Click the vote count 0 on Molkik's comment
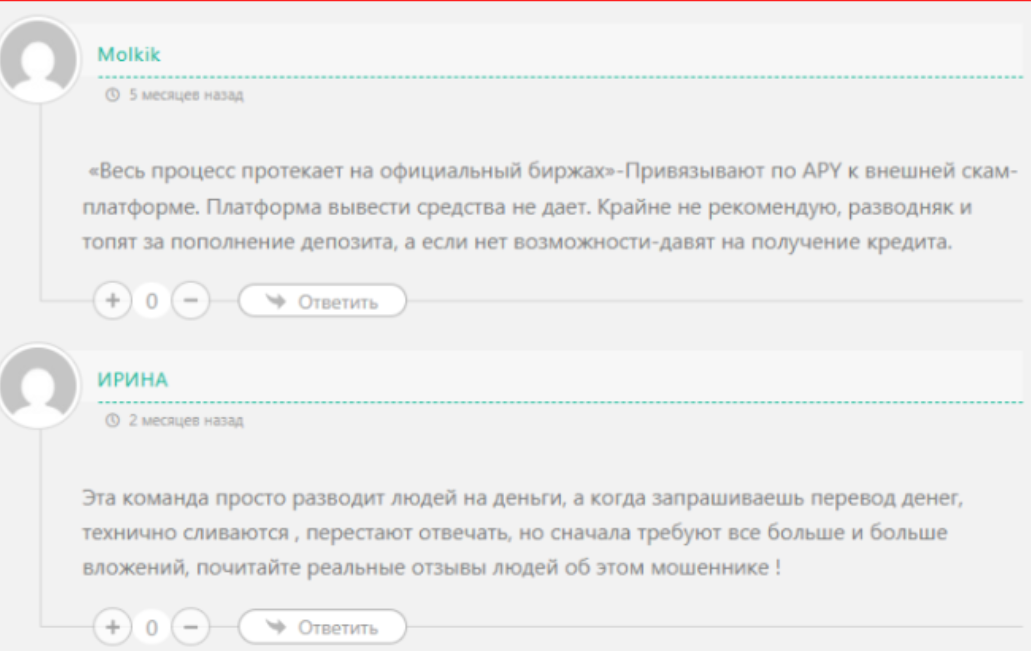 point(152,302)
